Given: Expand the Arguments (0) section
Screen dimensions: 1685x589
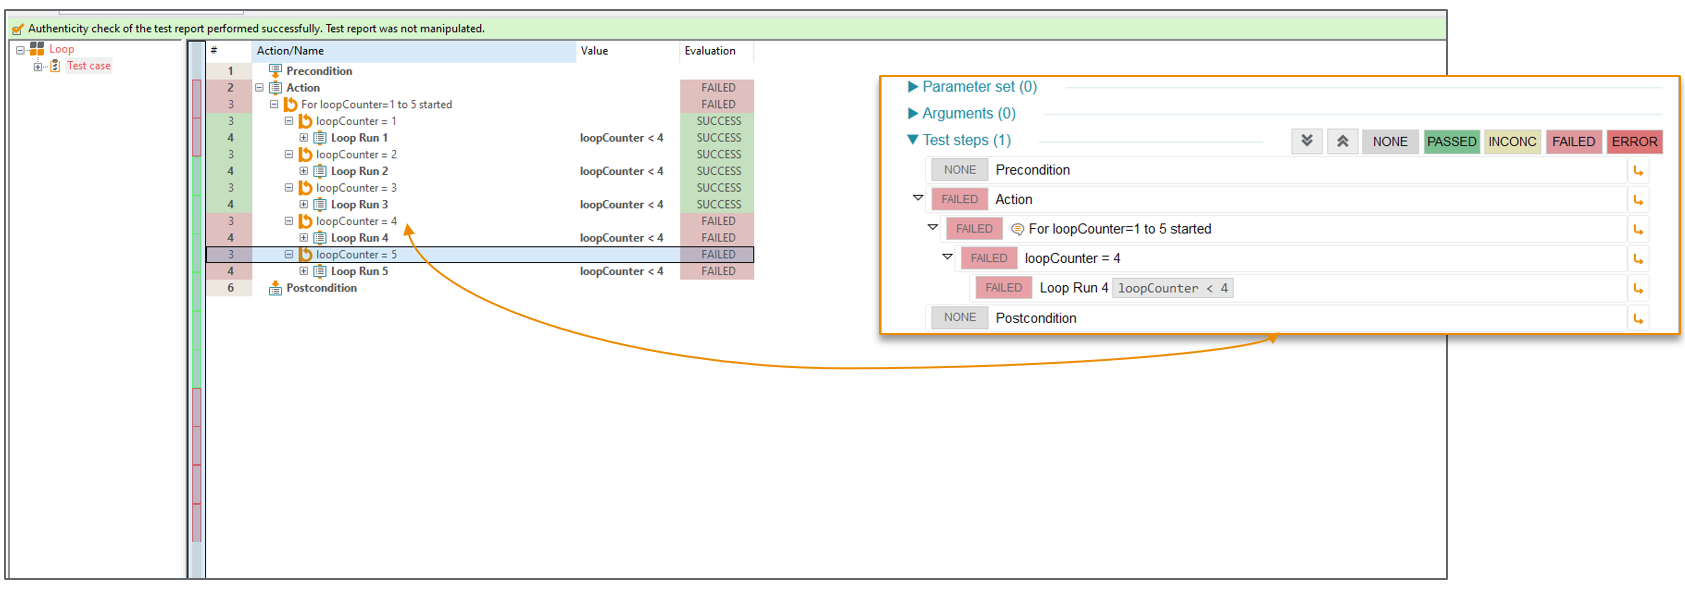Looking at the screenshot, I should [912, 114].
